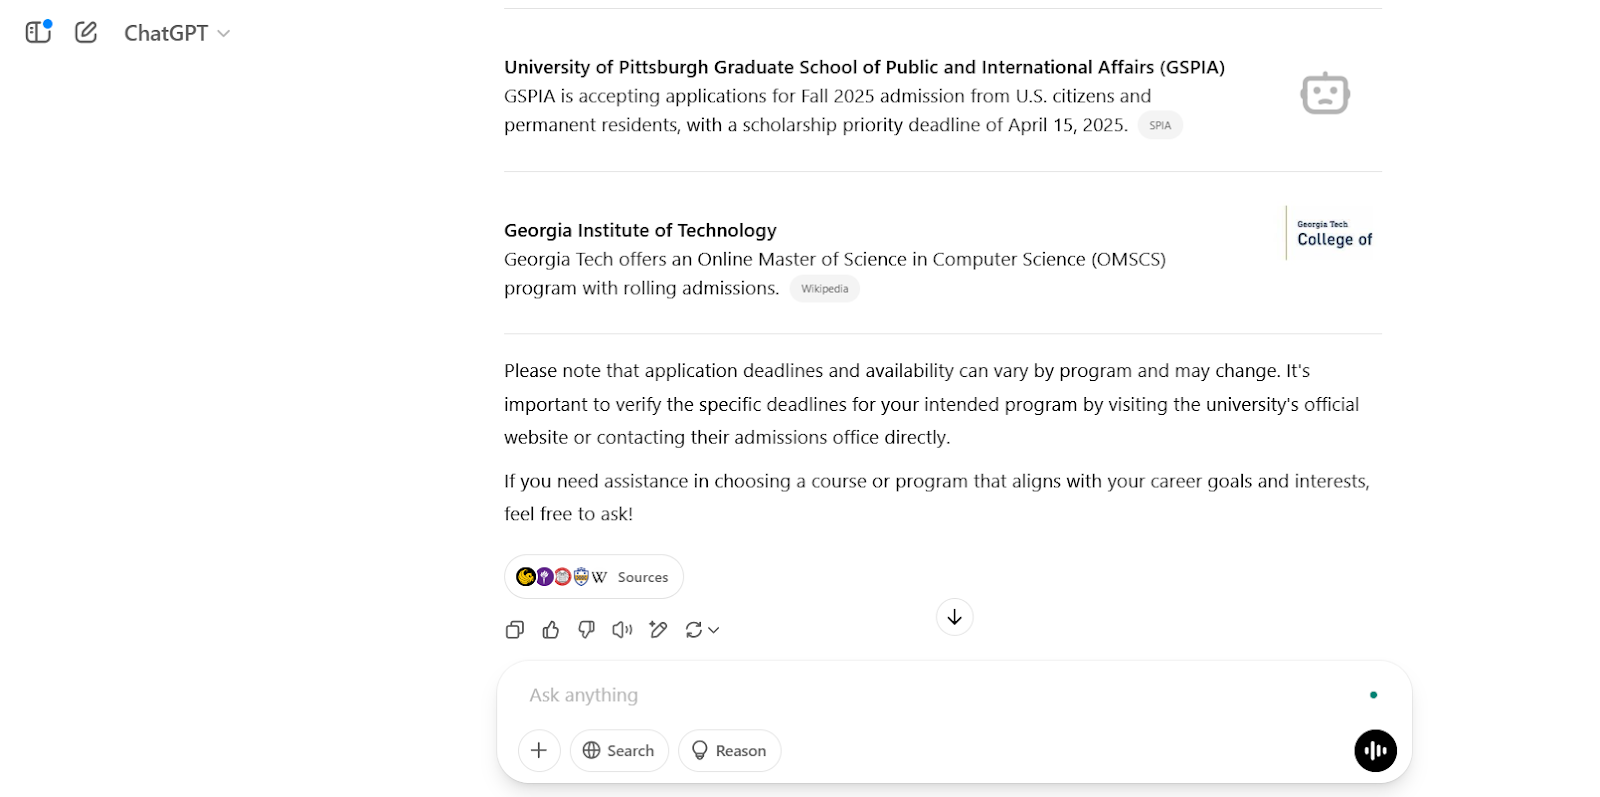Open the regenerate options chevron
This screenshot has width=1600, height=797.
(x=713, y=630)
